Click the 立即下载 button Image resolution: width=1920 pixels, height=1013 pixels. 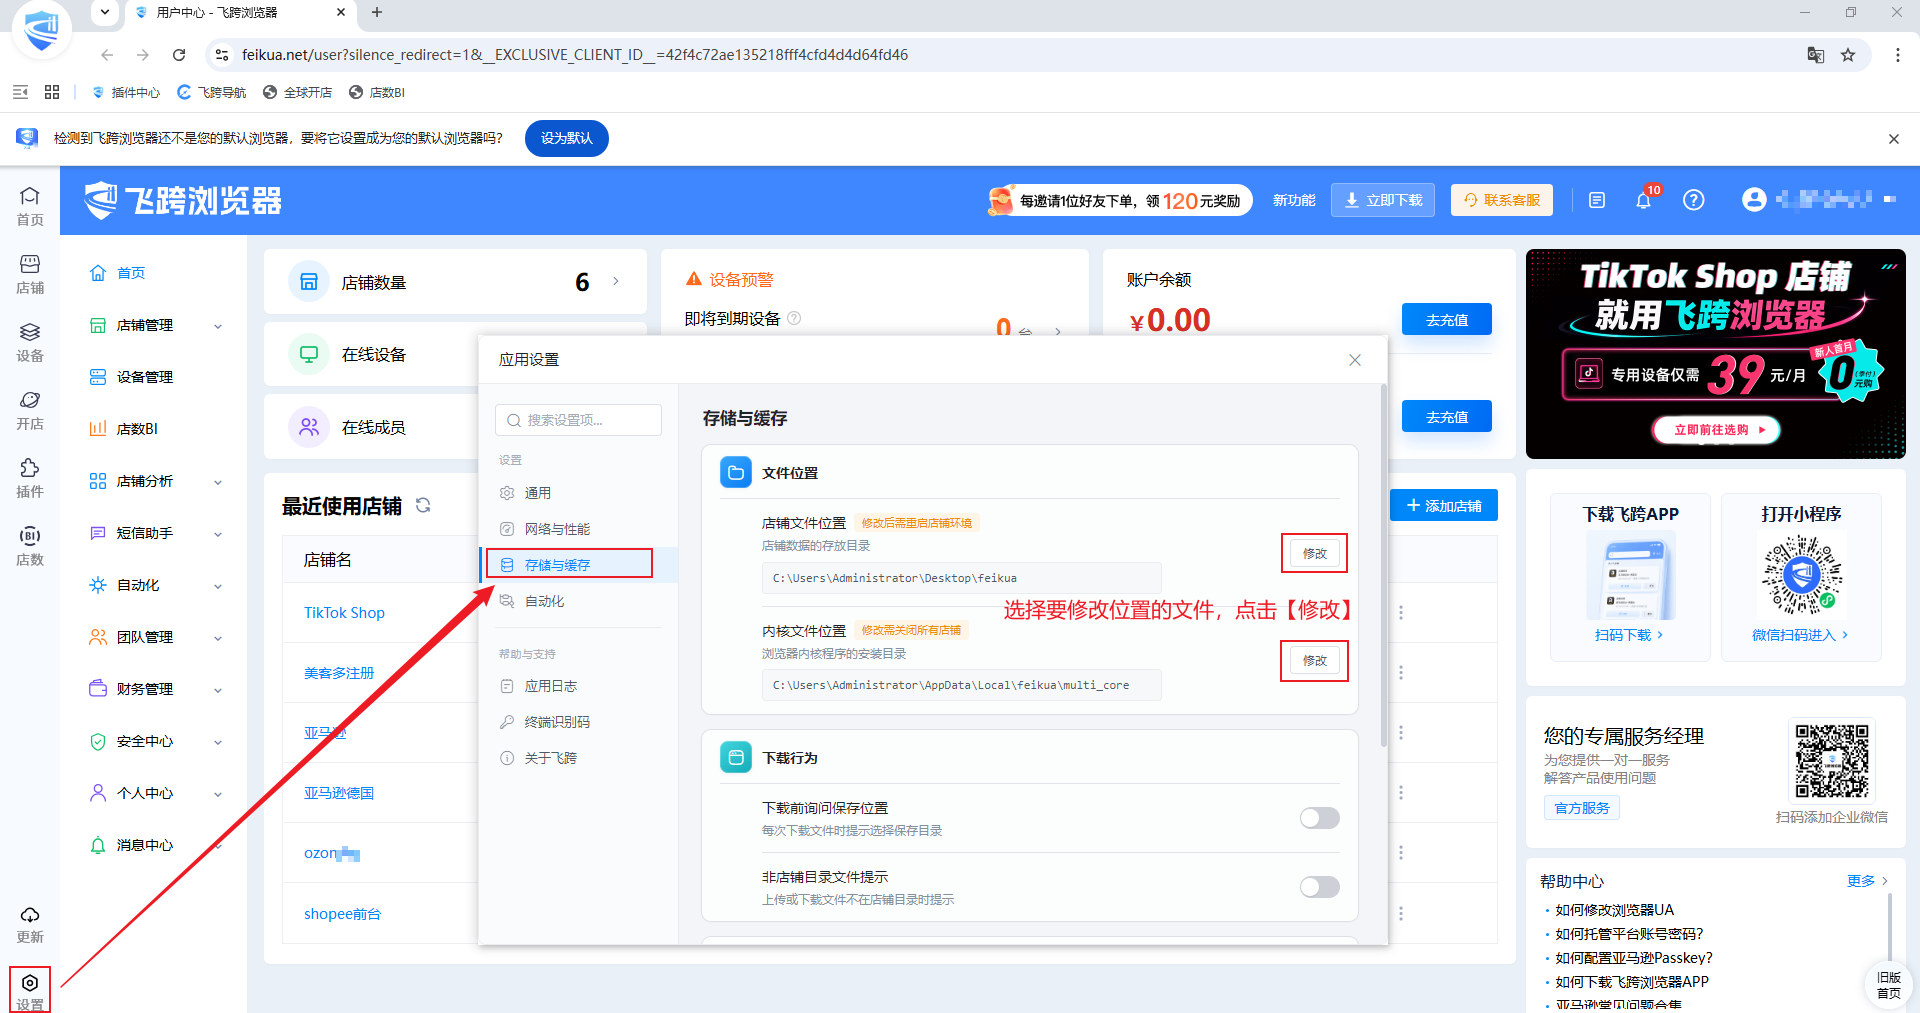pos(1383,200)
